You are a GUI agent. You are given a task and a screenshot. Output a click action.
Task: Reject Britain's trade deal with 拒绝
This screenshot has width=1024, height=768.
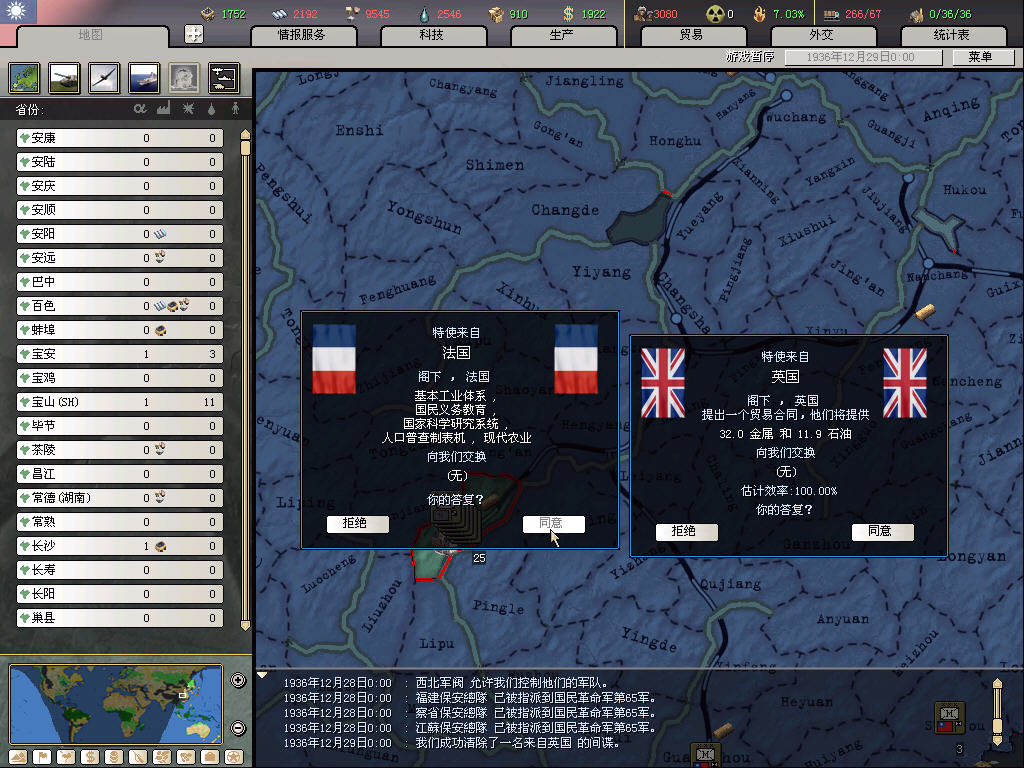(x=686, y=532)
